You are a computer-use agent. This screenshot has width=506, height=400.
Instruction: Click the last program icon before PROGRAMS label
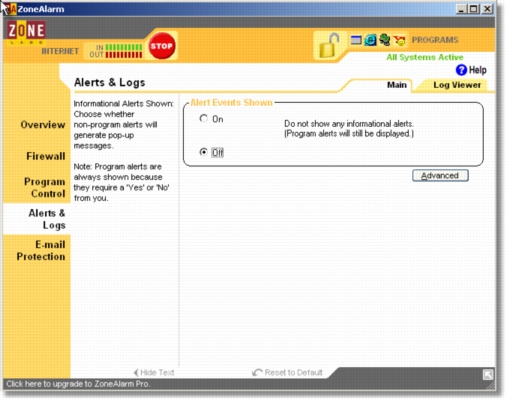399,40
